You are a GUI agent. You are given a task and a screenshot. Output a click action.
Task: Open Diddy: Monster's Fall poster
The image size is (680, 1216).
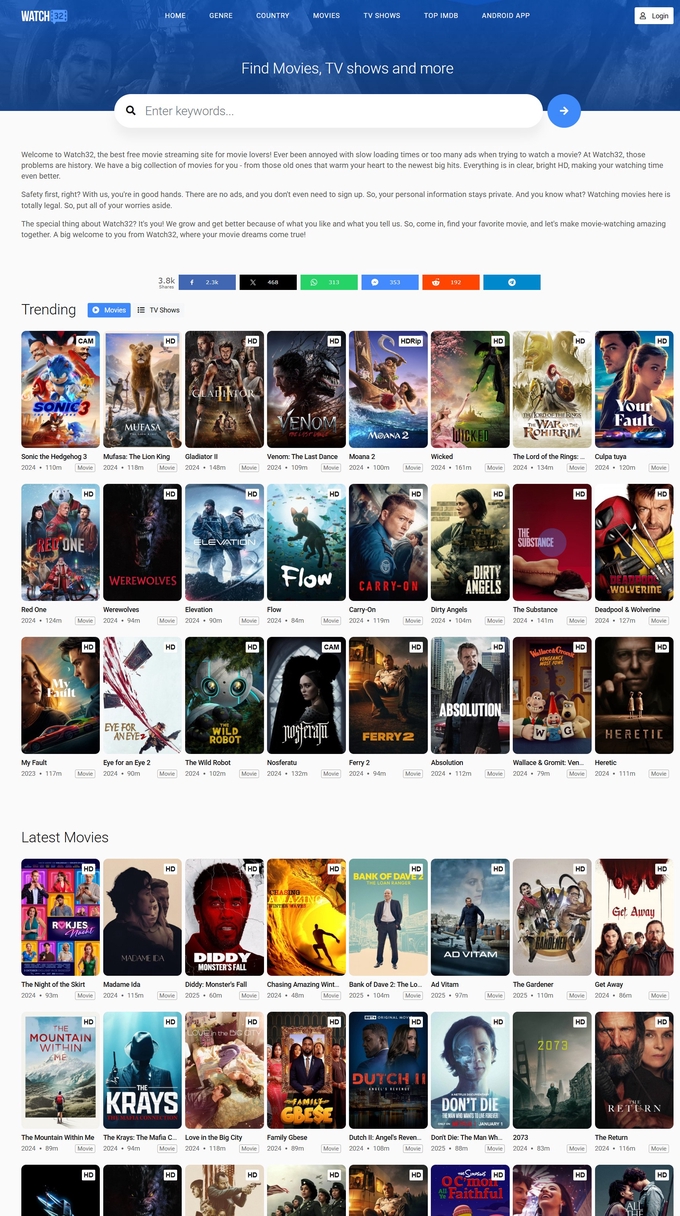(x=224, y=917)
